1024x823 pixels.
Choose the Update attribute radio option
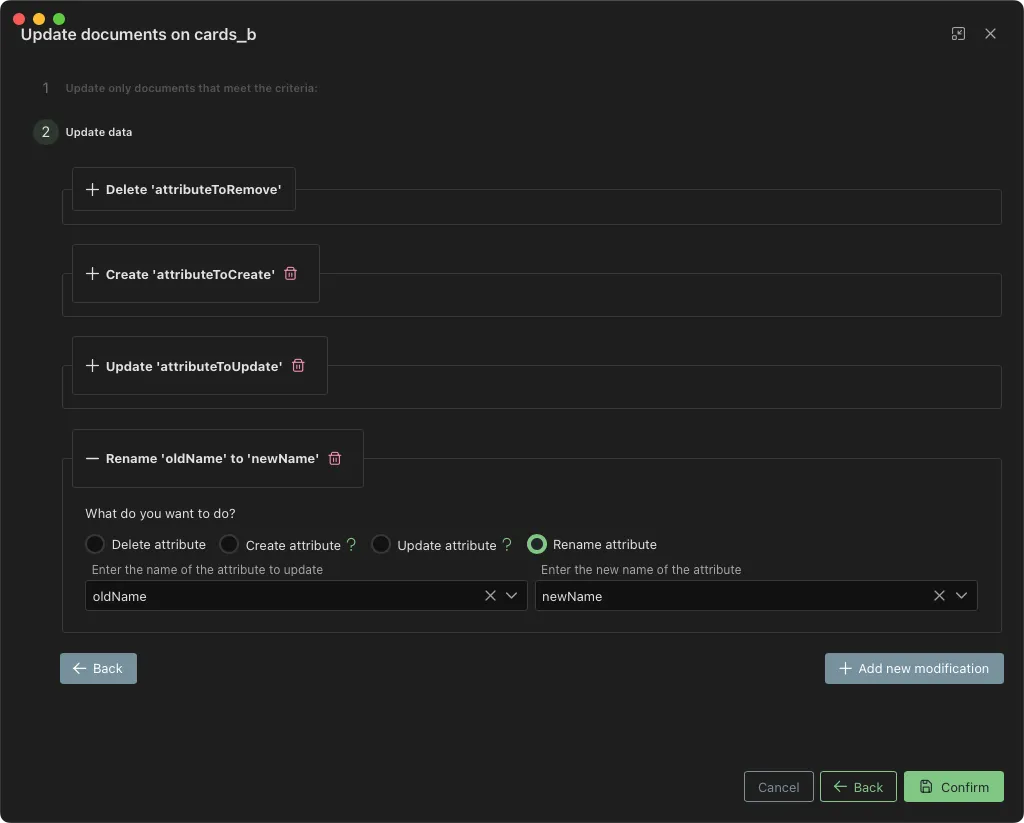tap(381, 545)
